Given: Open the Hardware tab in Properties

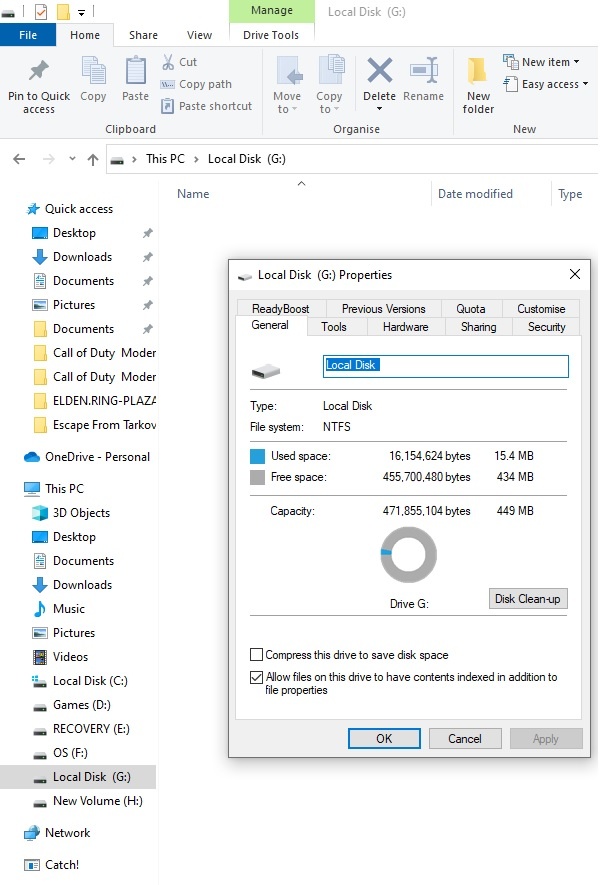Looking at the screenshot, I should (x=406, y=327).
